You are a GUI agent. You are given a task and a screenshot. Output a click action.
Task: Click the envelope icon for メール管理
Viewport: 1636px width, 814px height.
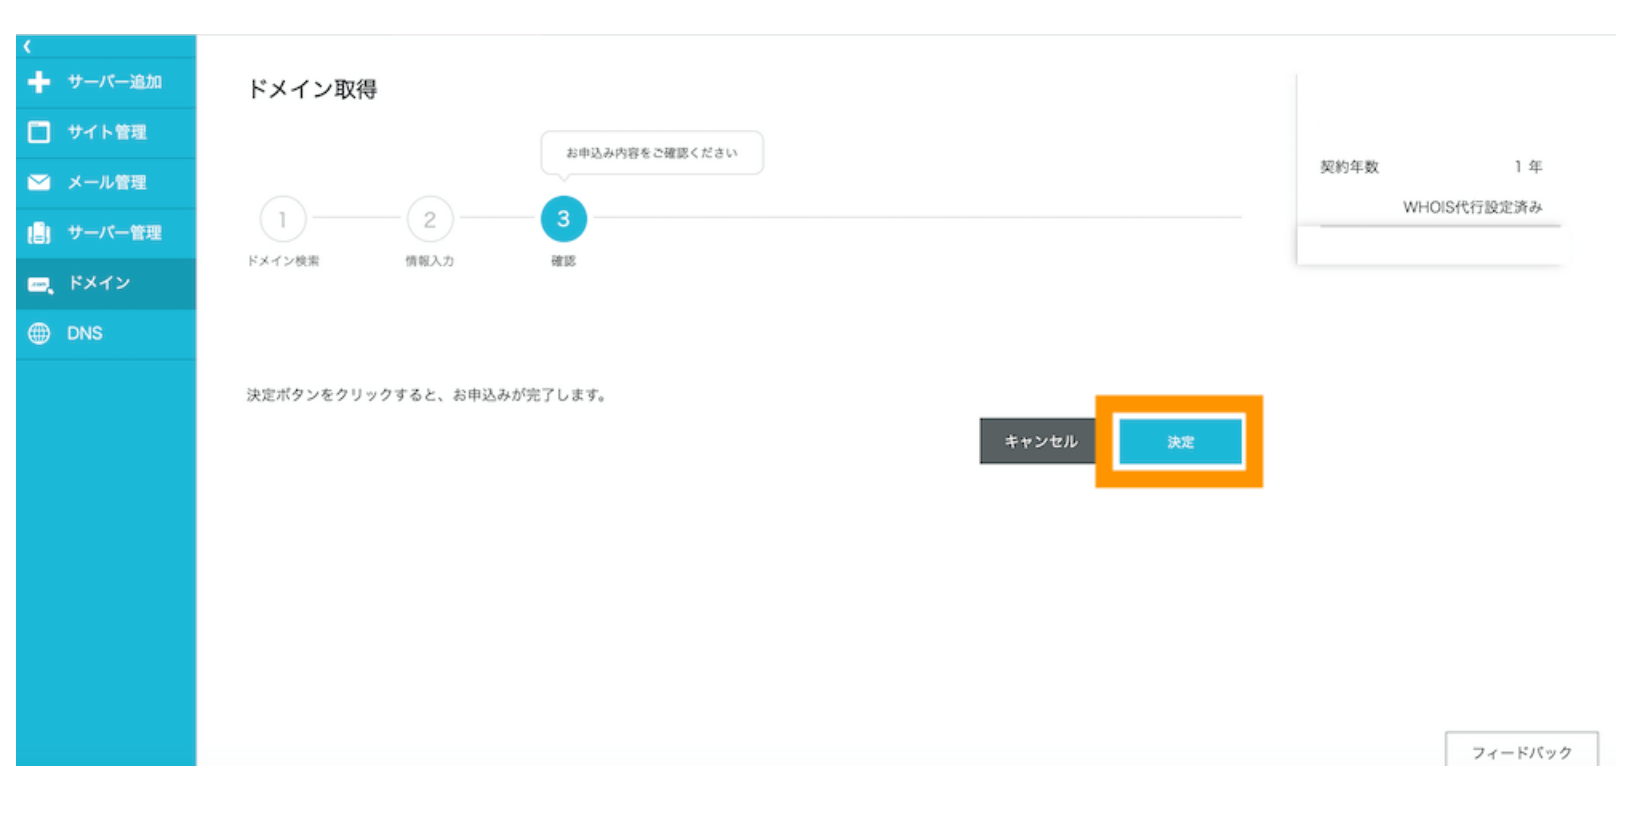click(x=39, y=182)
